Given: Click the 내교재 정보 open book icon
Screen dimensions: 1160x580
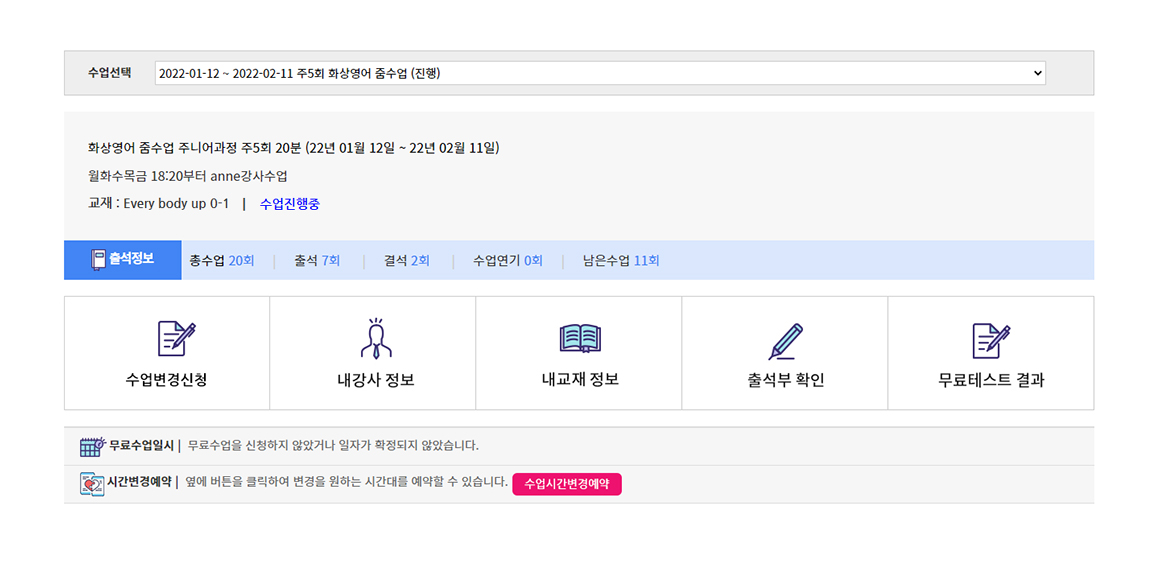Looking at the screenshot, I should click(x=580, y=339).
